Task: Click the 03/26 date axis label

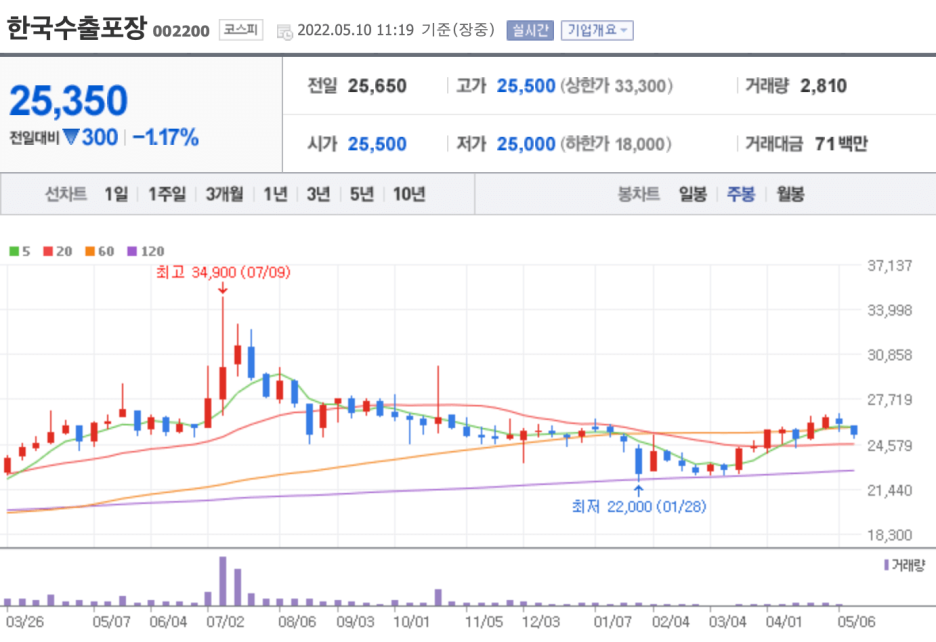Action: (x=24, y=622)
